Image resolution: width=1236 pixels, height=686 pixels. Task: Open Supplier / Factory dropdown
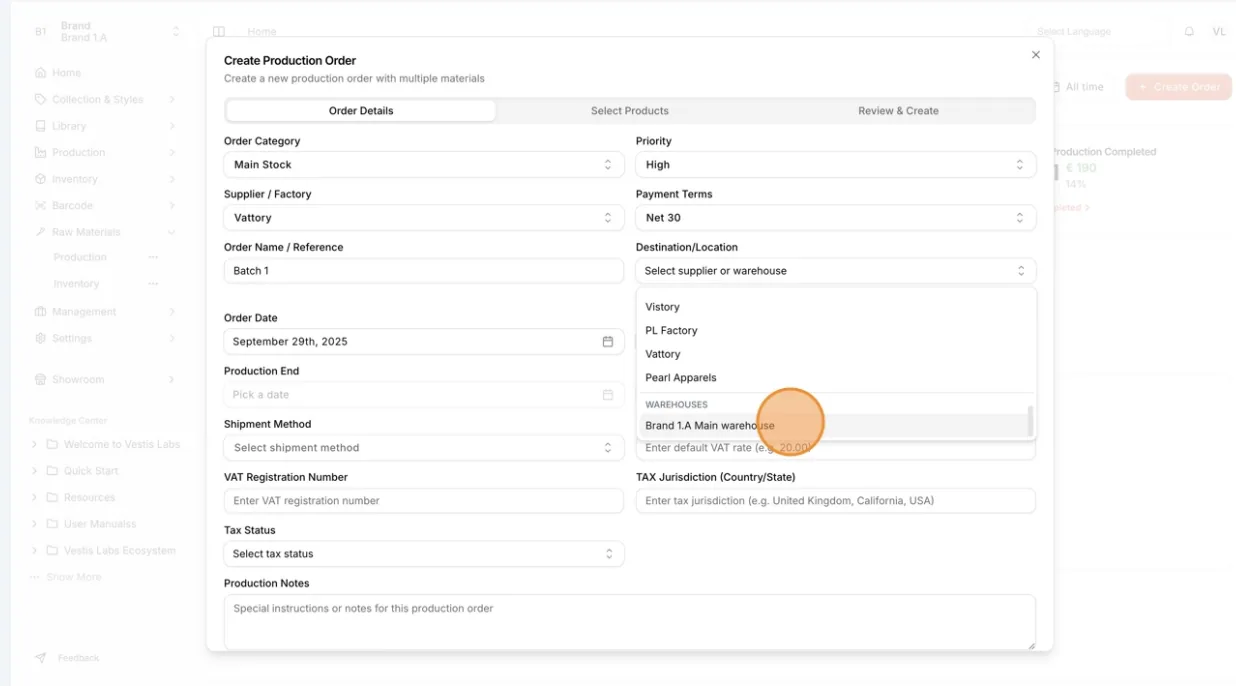point(424,218)
